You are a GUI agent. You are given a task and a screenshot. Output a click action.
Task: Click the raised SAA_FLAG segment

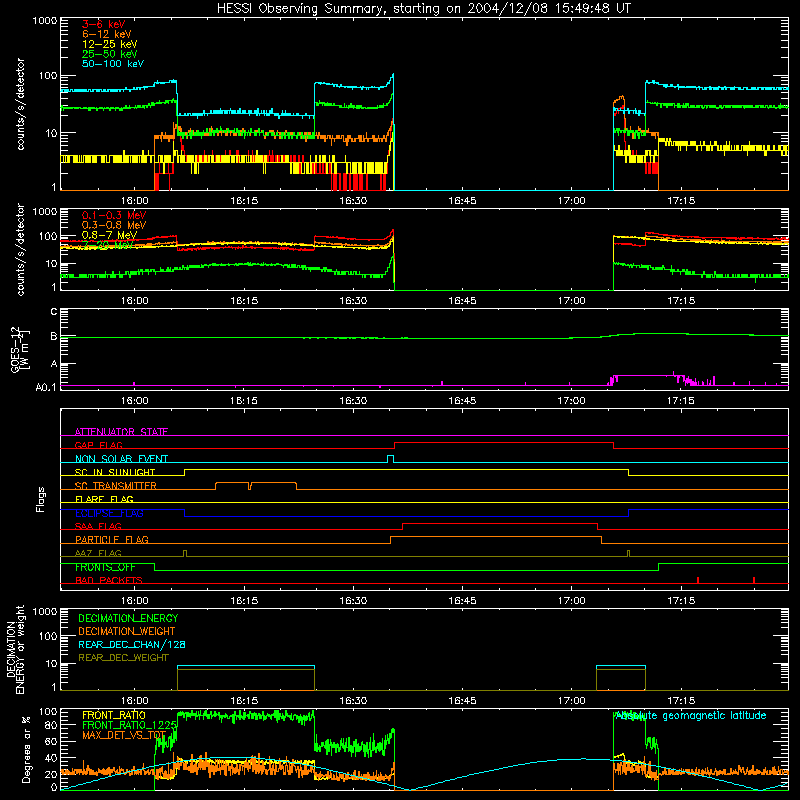pyautogui.click(x=499, y=523)
